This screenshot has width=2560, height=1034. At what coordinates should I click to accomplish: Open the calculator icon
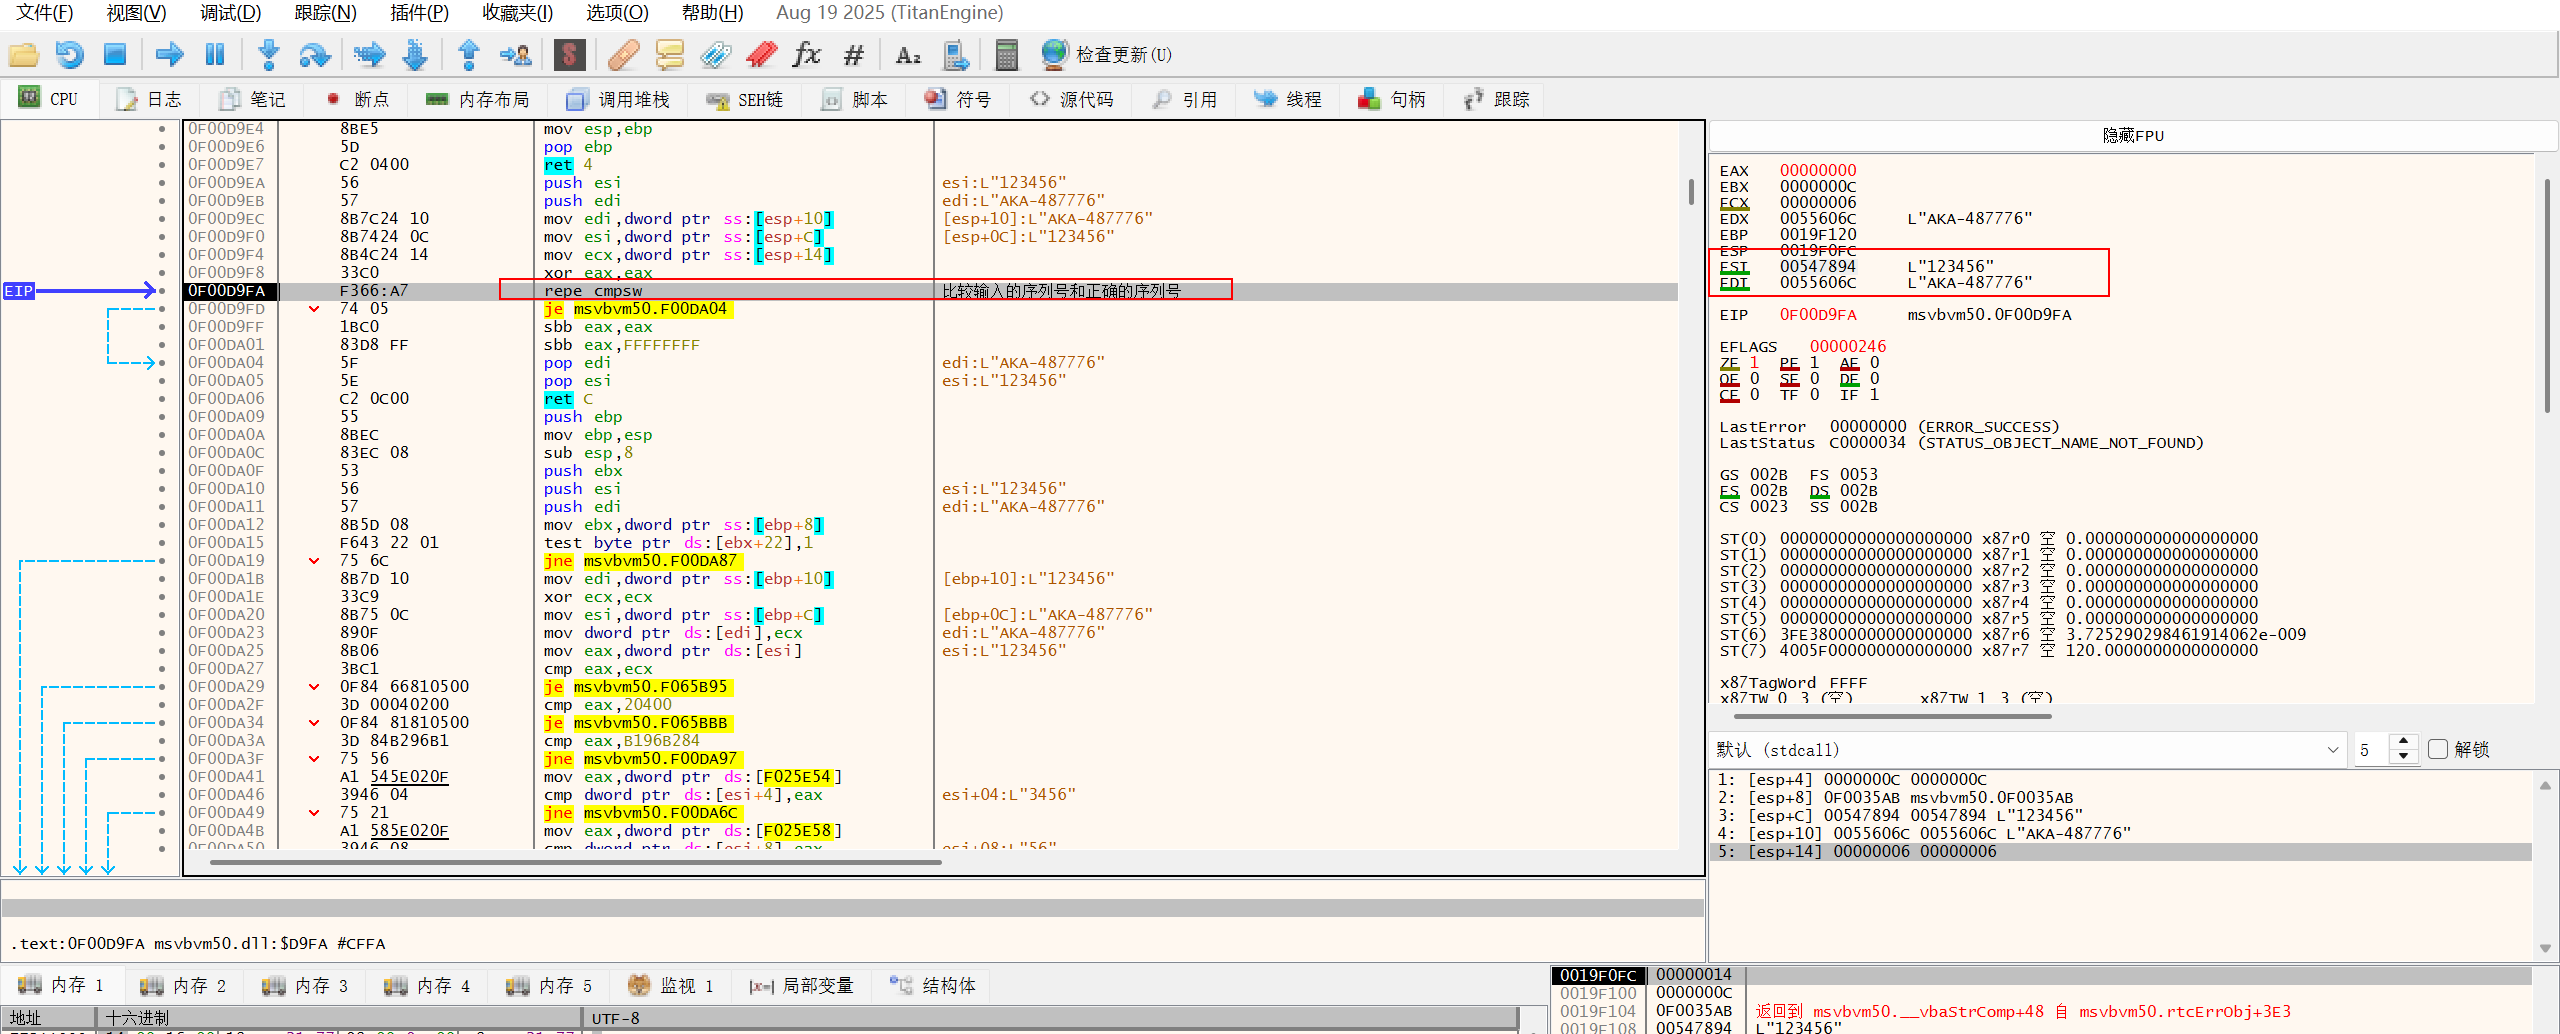tap(1007, 55)
